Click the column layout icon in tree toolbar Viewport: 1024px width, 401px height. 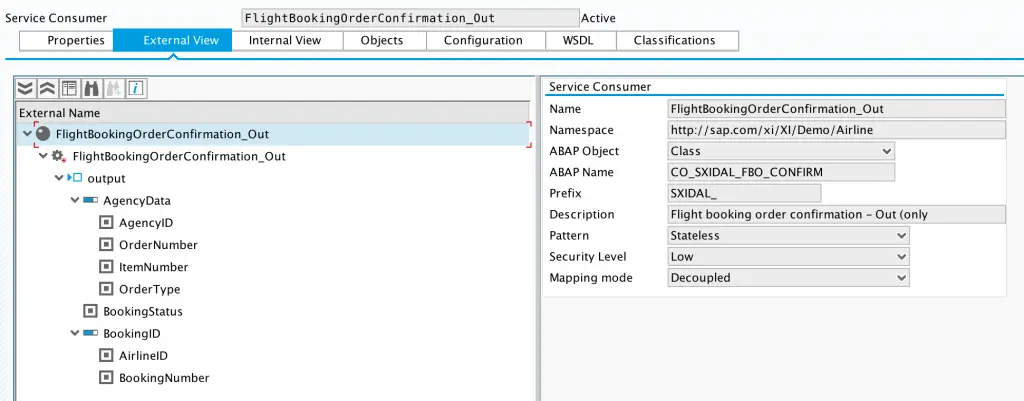point(69,89)
